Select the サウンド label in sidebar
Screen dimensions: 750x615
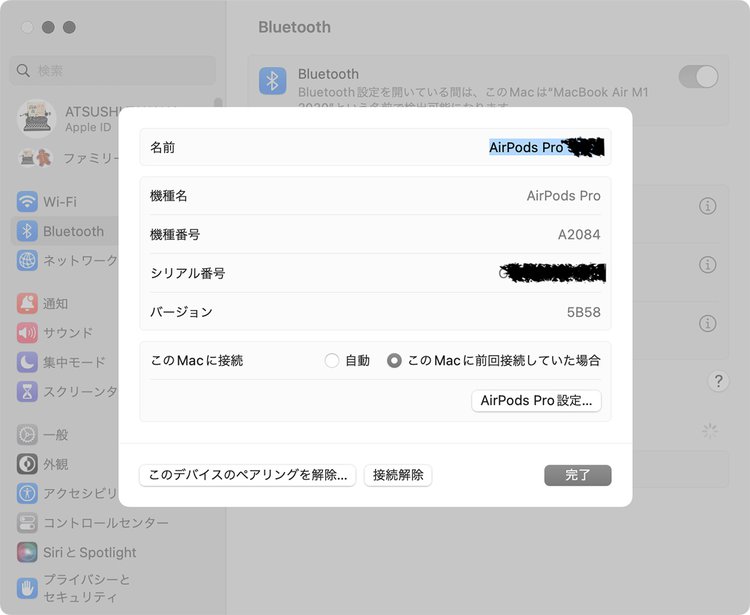tap(68, 333)
